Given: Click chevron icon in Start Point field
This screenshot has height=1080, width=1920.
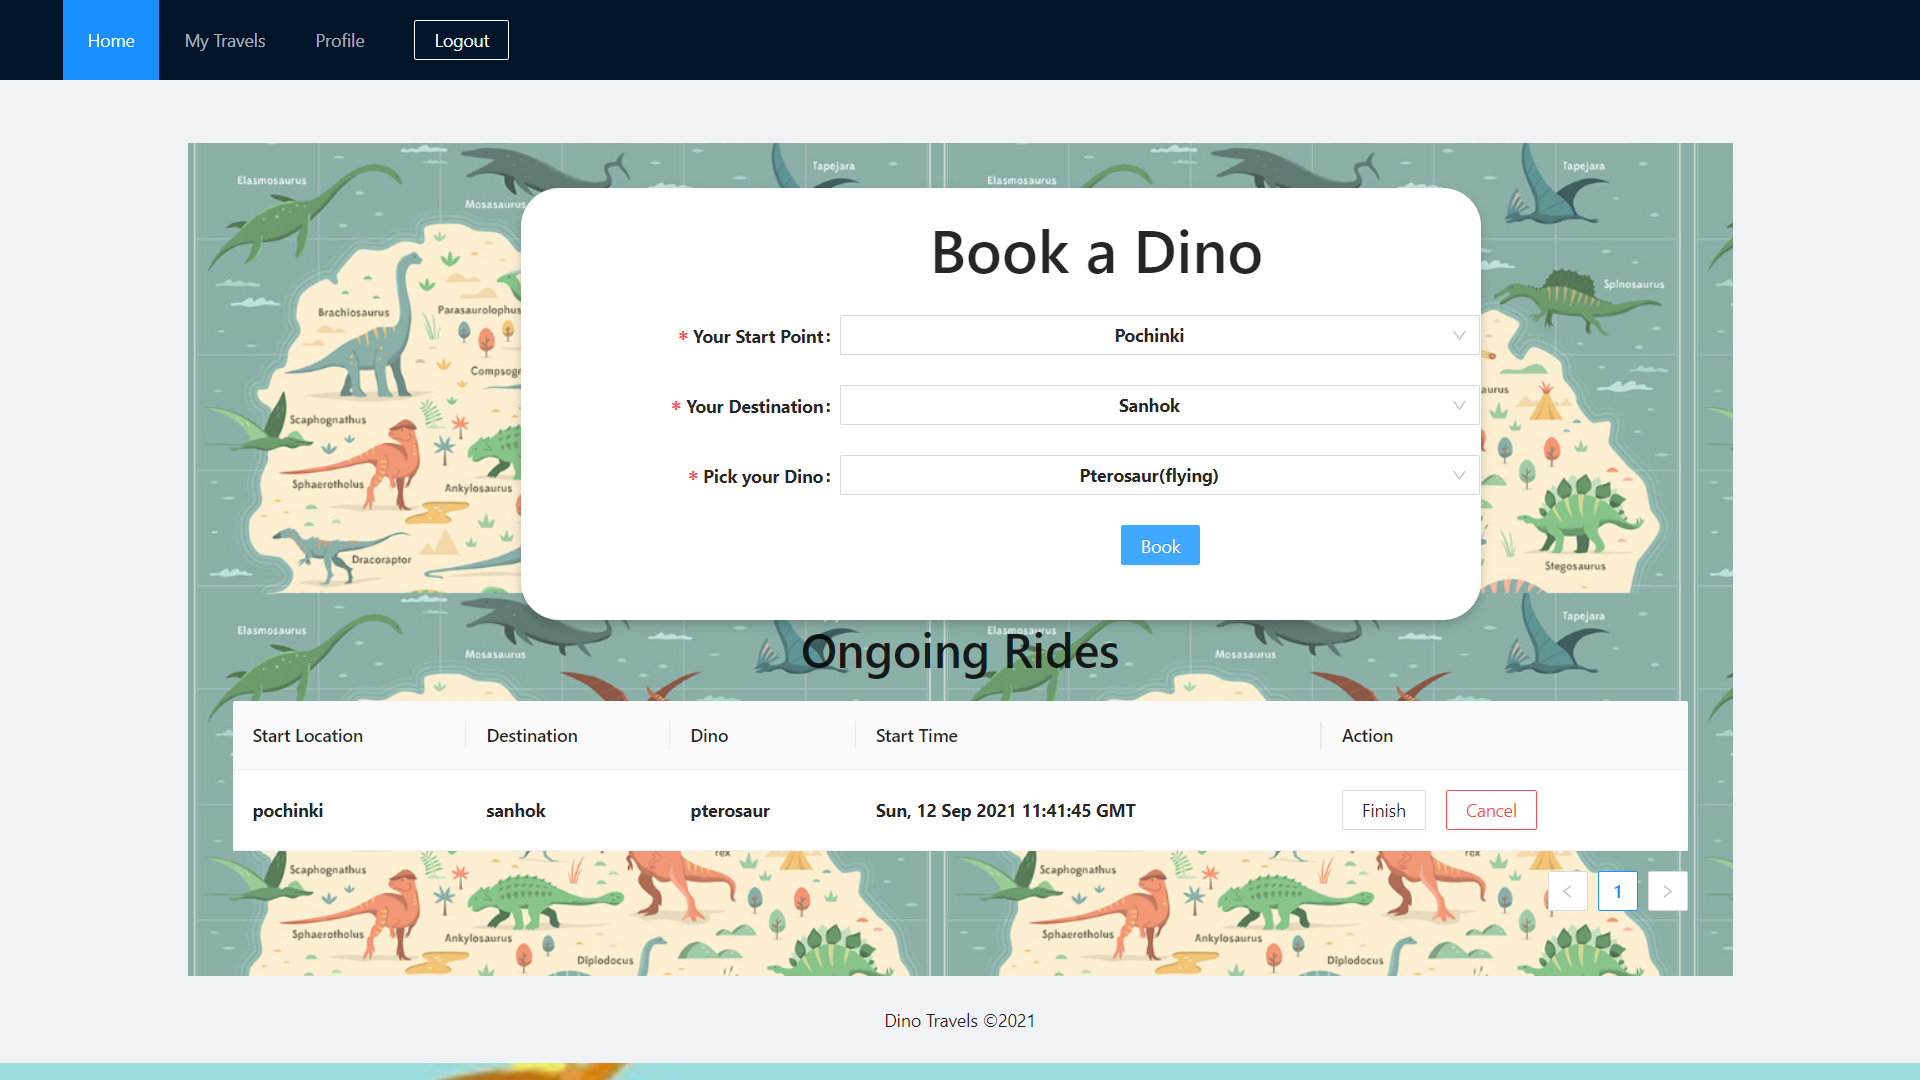Looking at the screenshot, I should 1459,336.
